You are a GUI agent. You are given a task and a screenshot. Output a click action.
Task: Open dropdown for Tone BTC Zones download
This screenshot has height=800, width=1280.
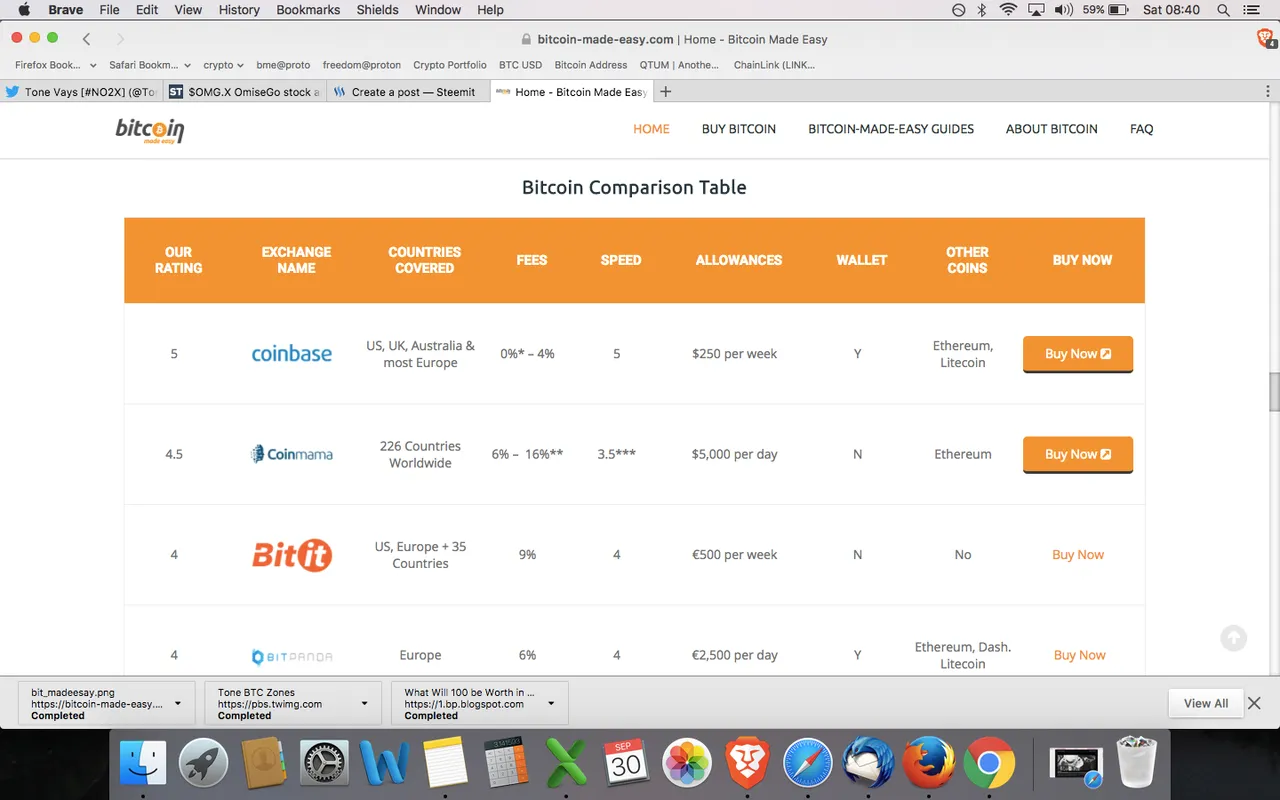(365, 703)
